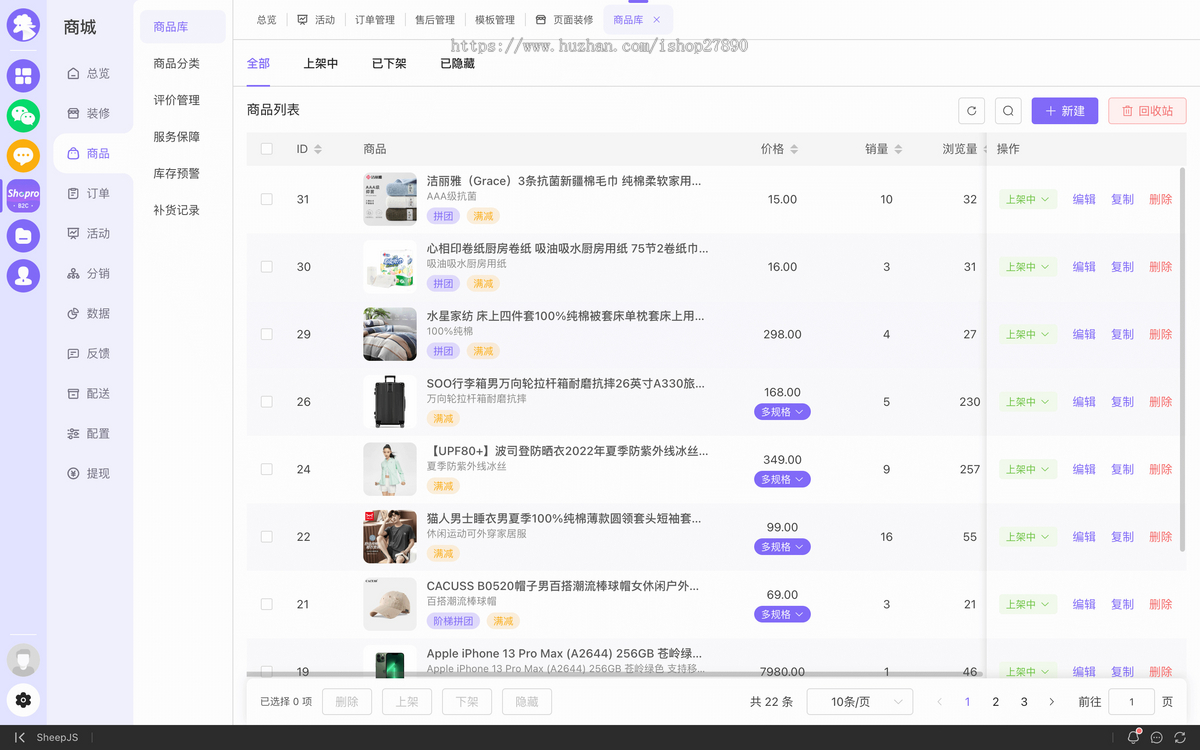Go to page 2 in pagination

coord(995,702)
